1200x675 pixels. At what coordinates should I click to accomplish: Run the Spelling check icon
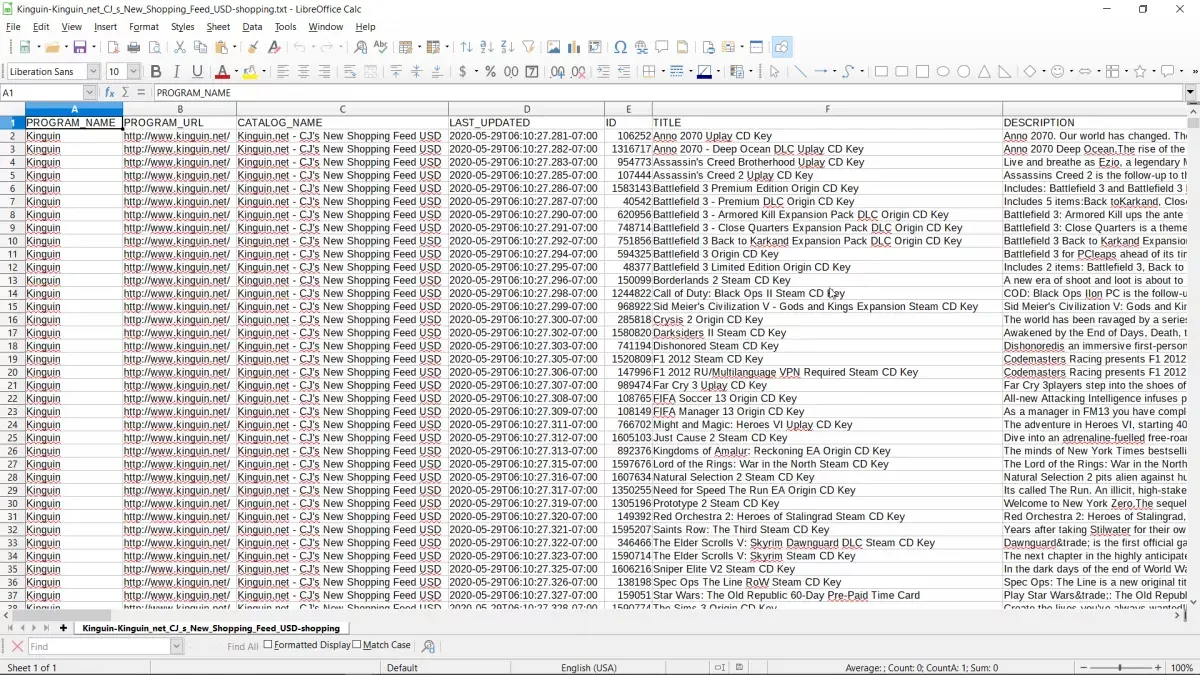[380, 47]
